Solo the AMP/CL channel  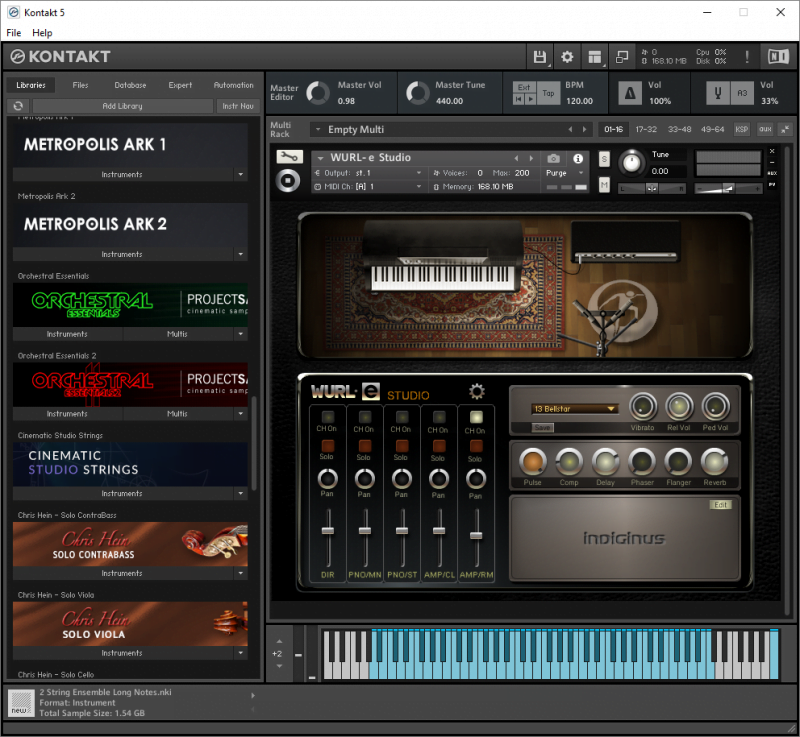439,446
